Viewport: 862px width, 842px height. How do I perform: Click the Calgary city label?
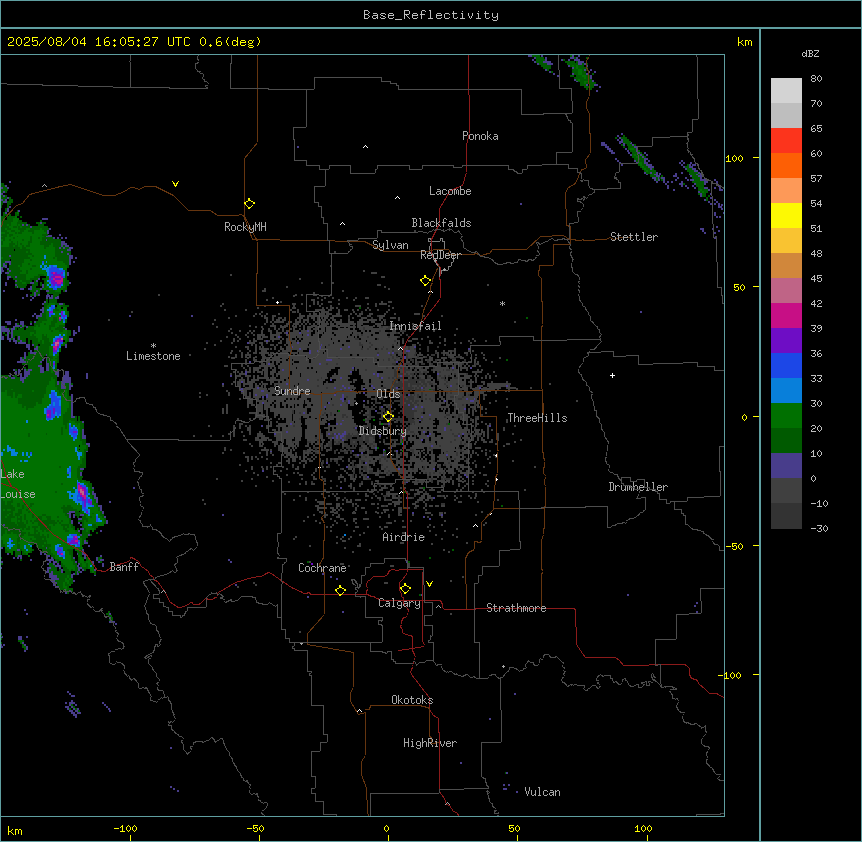[x=400, y=603]
